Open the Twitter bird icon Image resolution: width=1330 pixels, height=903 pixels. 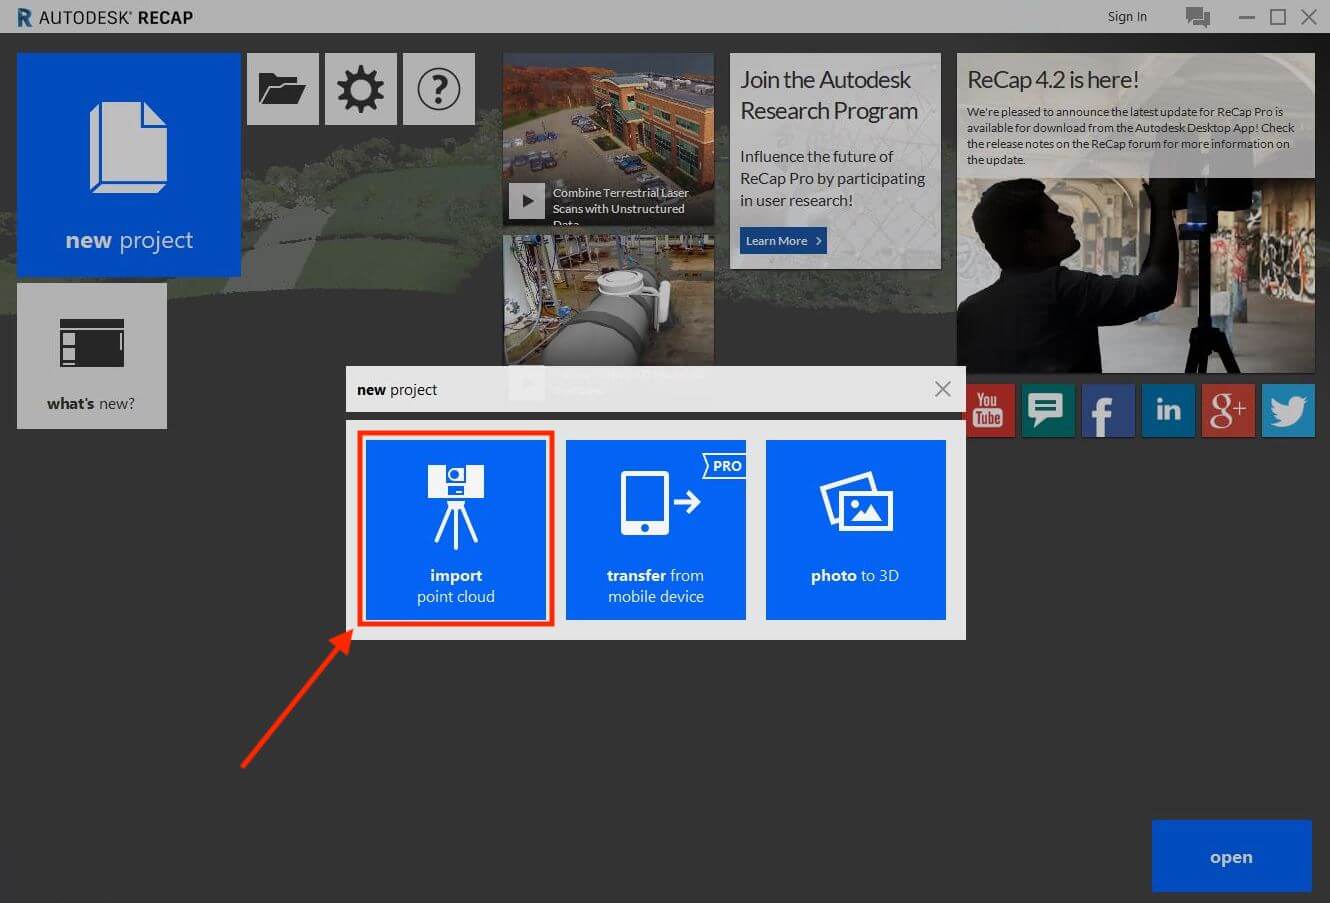1288,410
